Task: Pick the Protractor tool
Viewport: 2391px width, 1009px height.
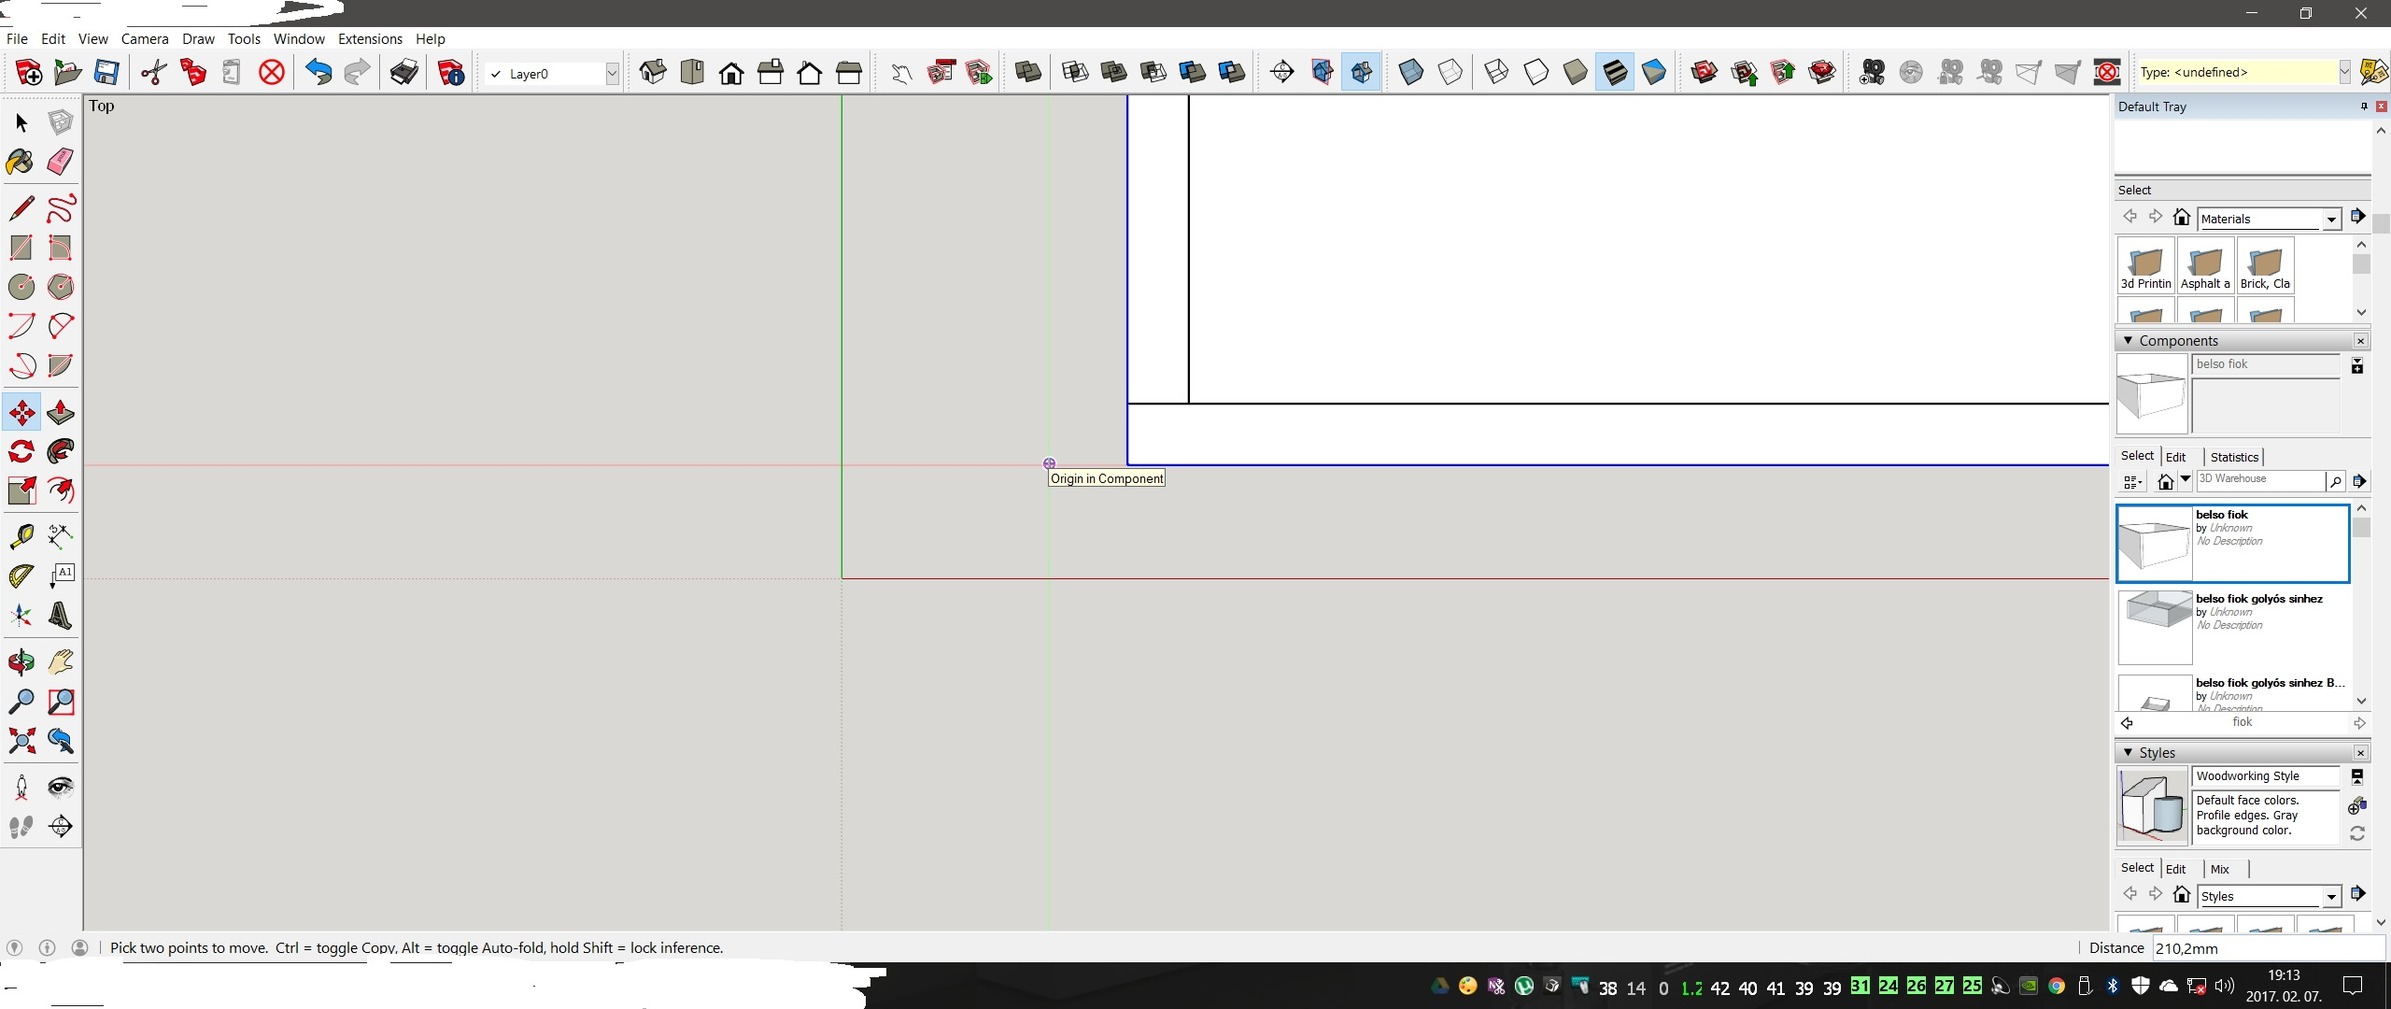Action: (x=21, y=575)
